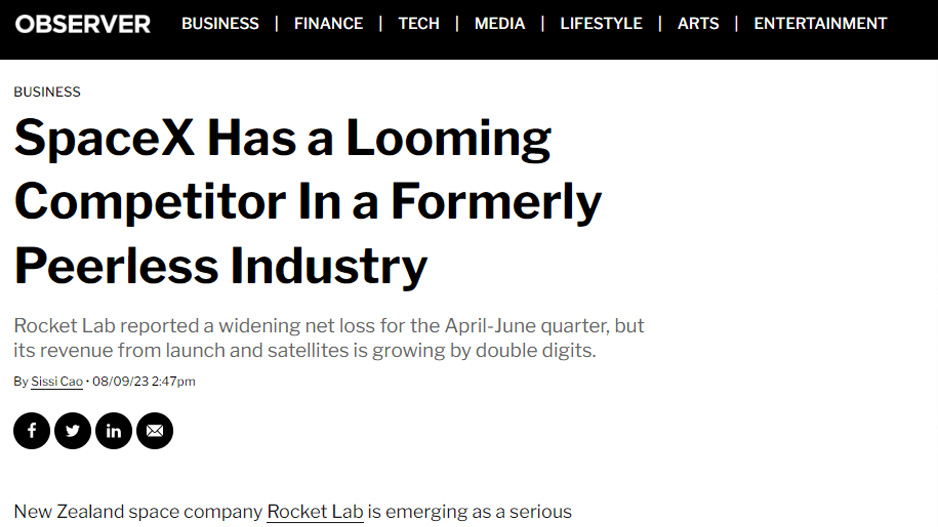
Task: Share article on LinkedIn
Action: point(114,431)
